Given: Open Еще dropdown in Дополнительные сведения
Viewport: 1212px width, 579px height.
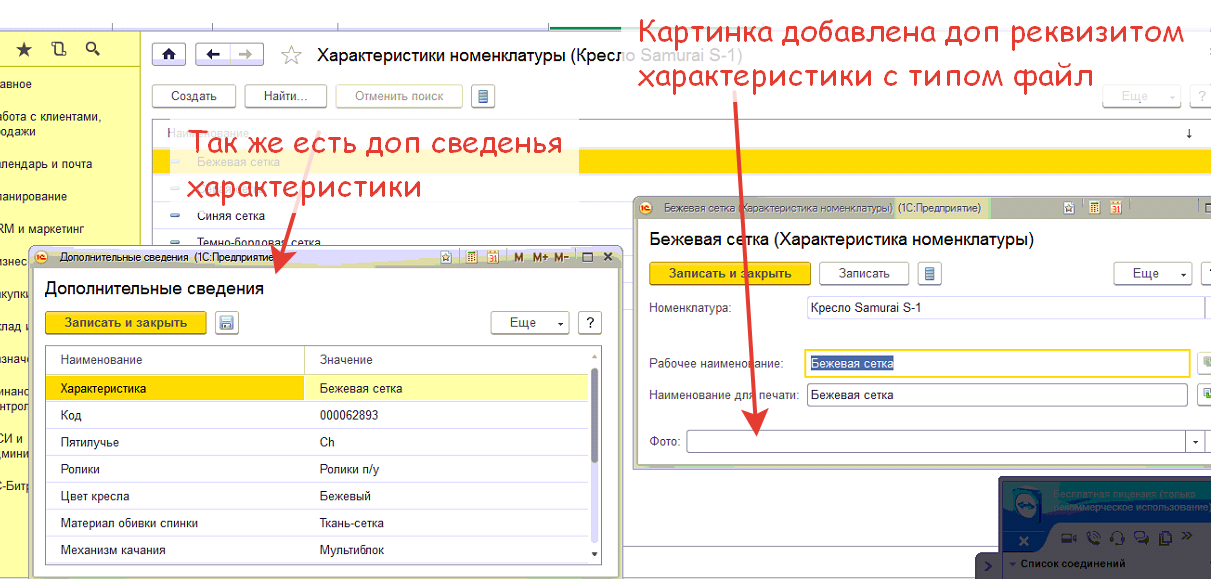Looking at the screenshot, I should [530, 323].
